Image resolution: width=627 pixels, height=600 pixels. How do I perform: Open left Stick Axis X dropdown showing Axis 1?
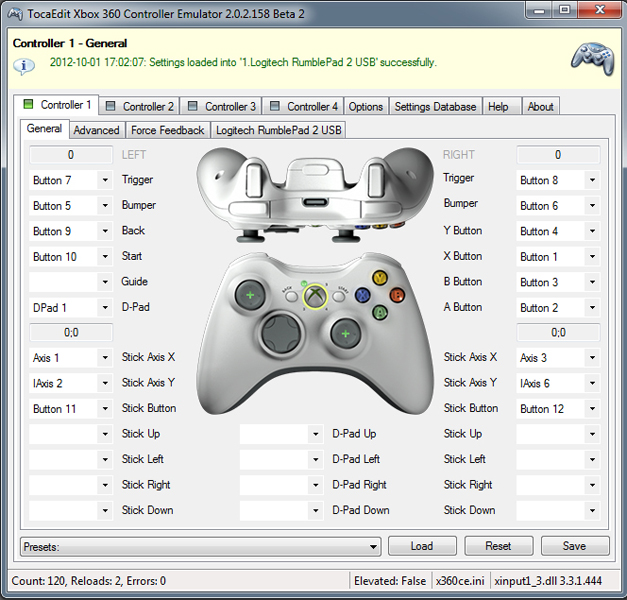click(71, 358)
